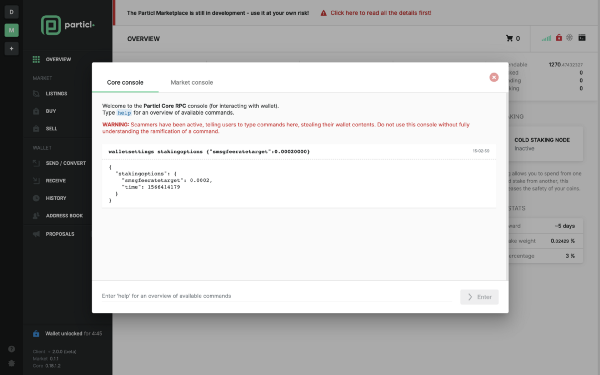Click the Listings icon in sidebar

[36, 94]
